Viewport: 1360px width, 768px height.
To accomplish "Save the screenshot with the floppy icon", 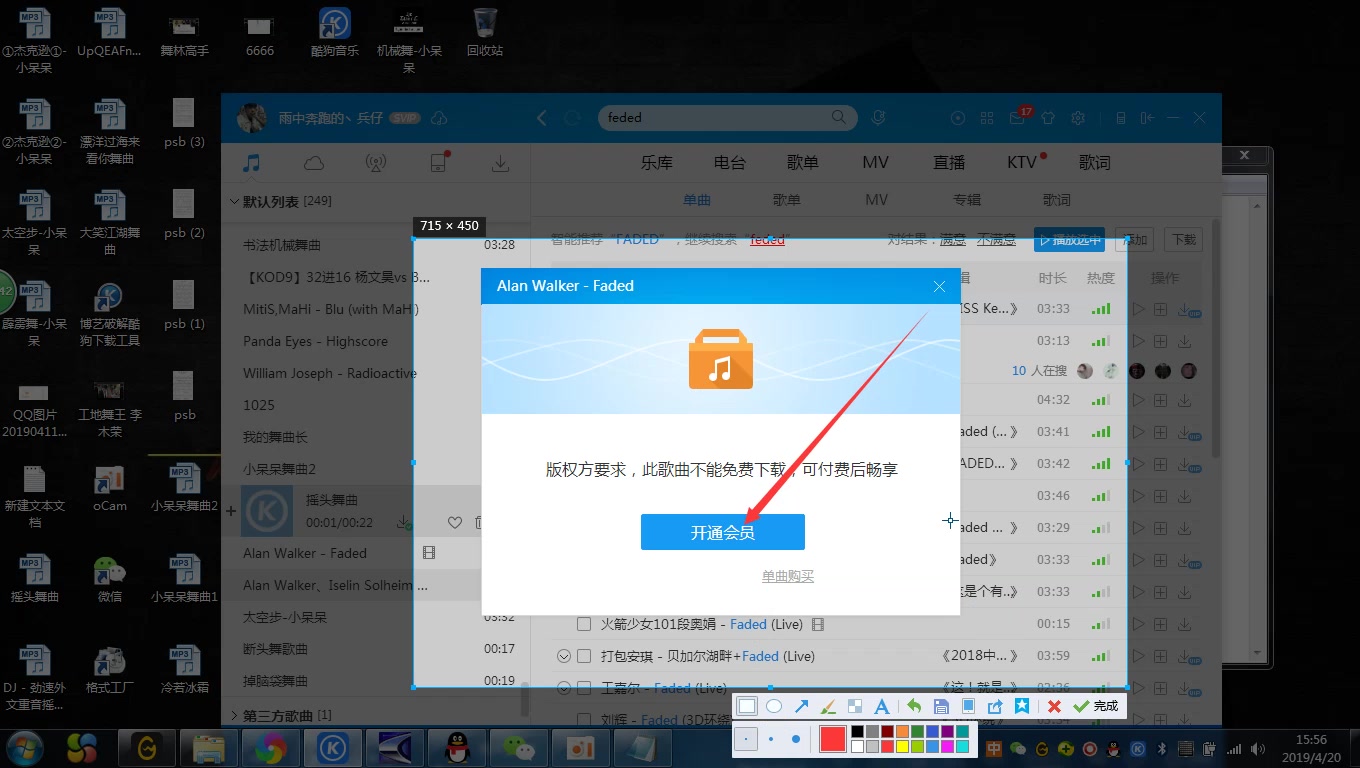I will click(941, 706).
